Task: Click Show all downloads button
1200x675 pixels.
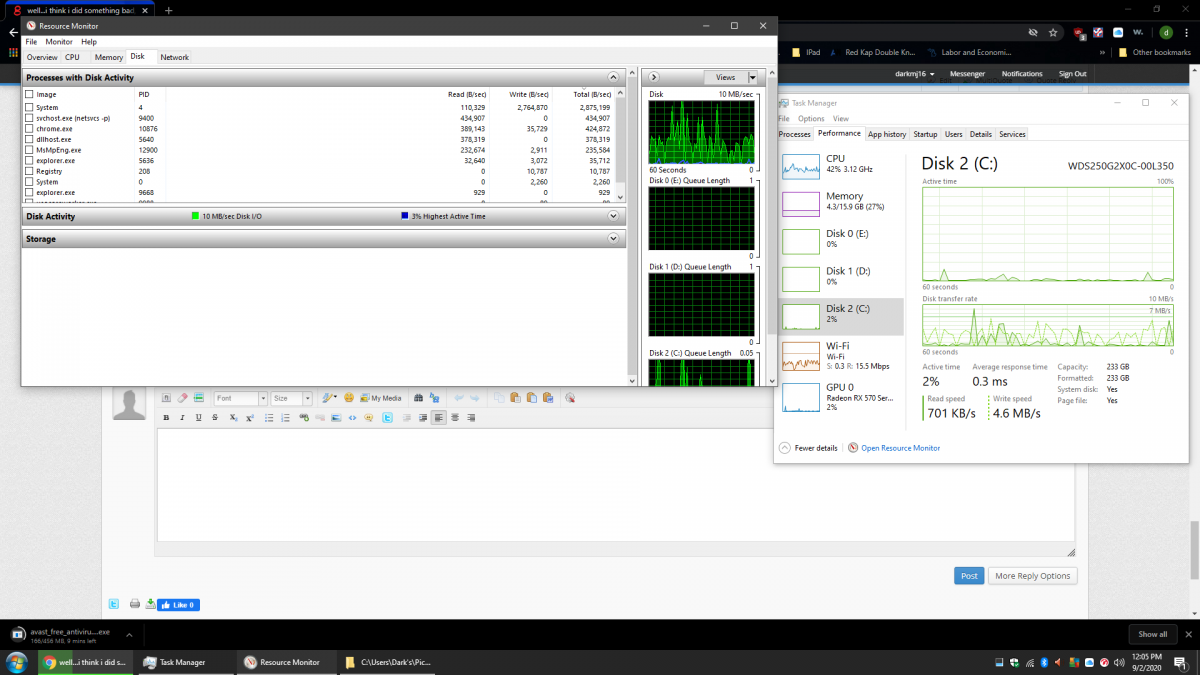Action: click(x=1152, y=634)
